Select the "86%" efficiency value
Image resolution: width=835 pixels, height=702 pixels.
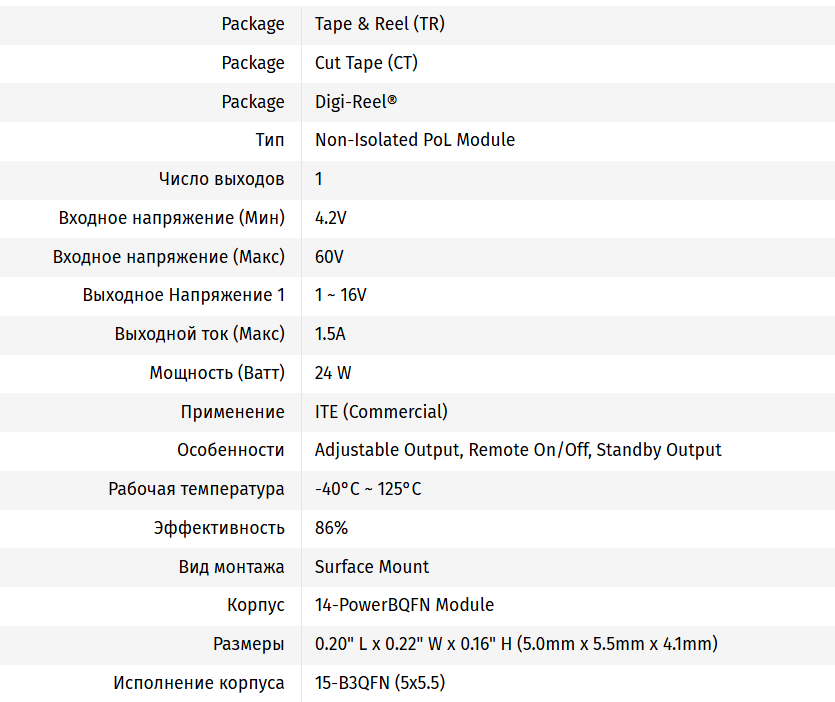point(331,528)
